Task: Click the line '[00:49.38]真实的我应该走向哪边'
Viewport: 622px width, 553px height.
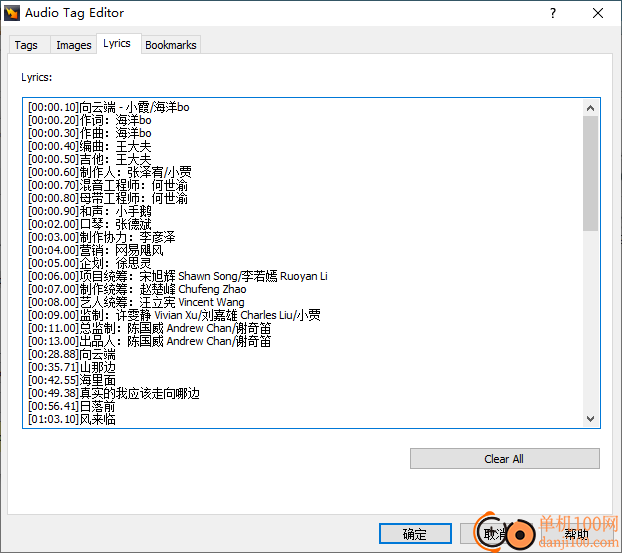Action: pyautogui.click(x=114, y=394)
